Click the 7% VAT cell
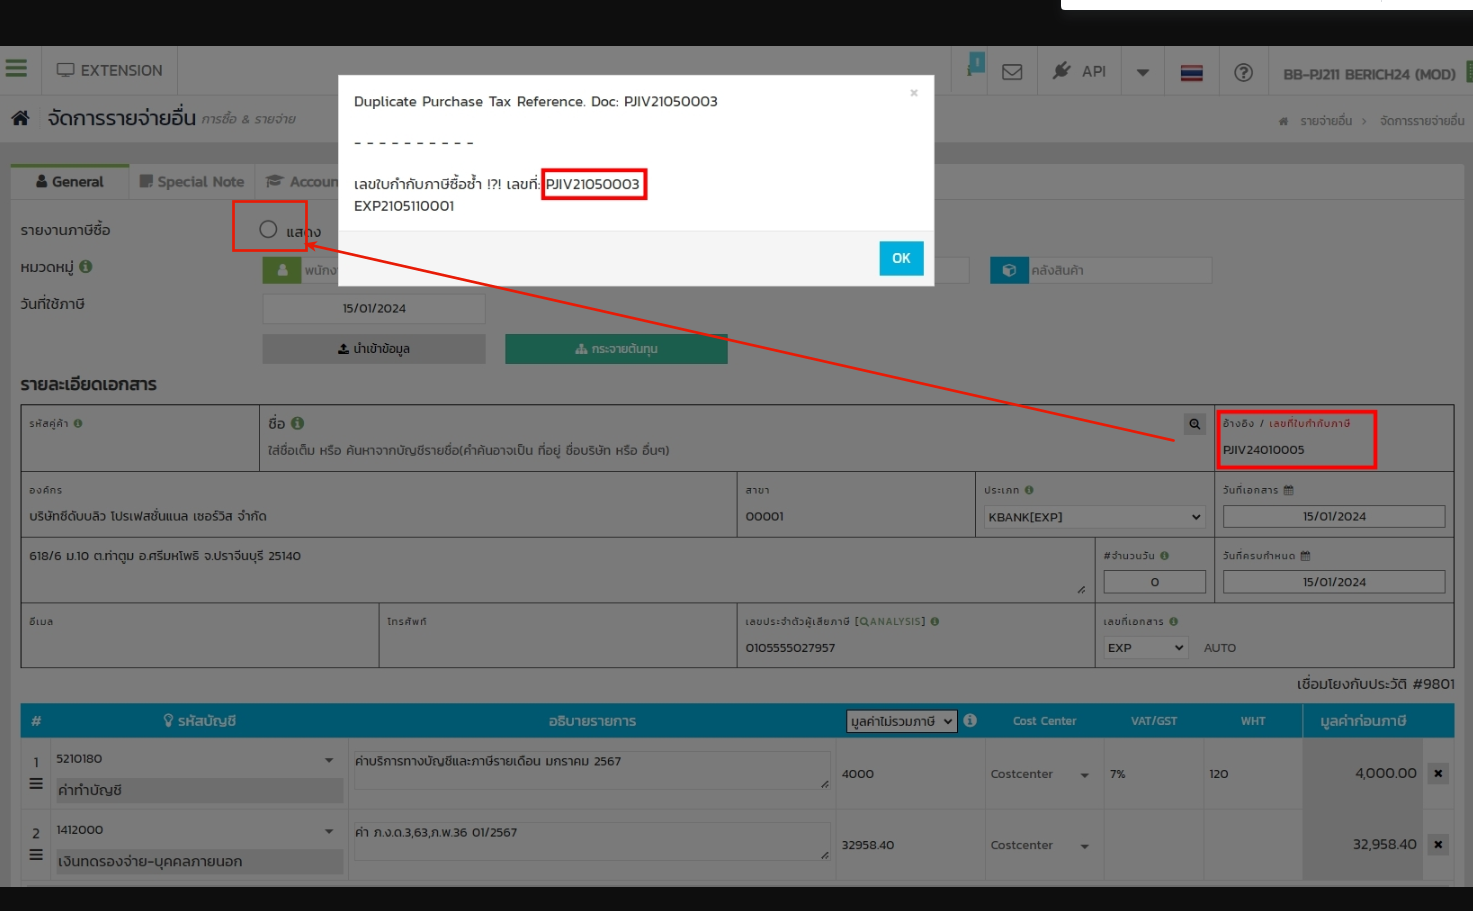Image resolution: width=1473 pixels, height=911 pixels. 1152,774
